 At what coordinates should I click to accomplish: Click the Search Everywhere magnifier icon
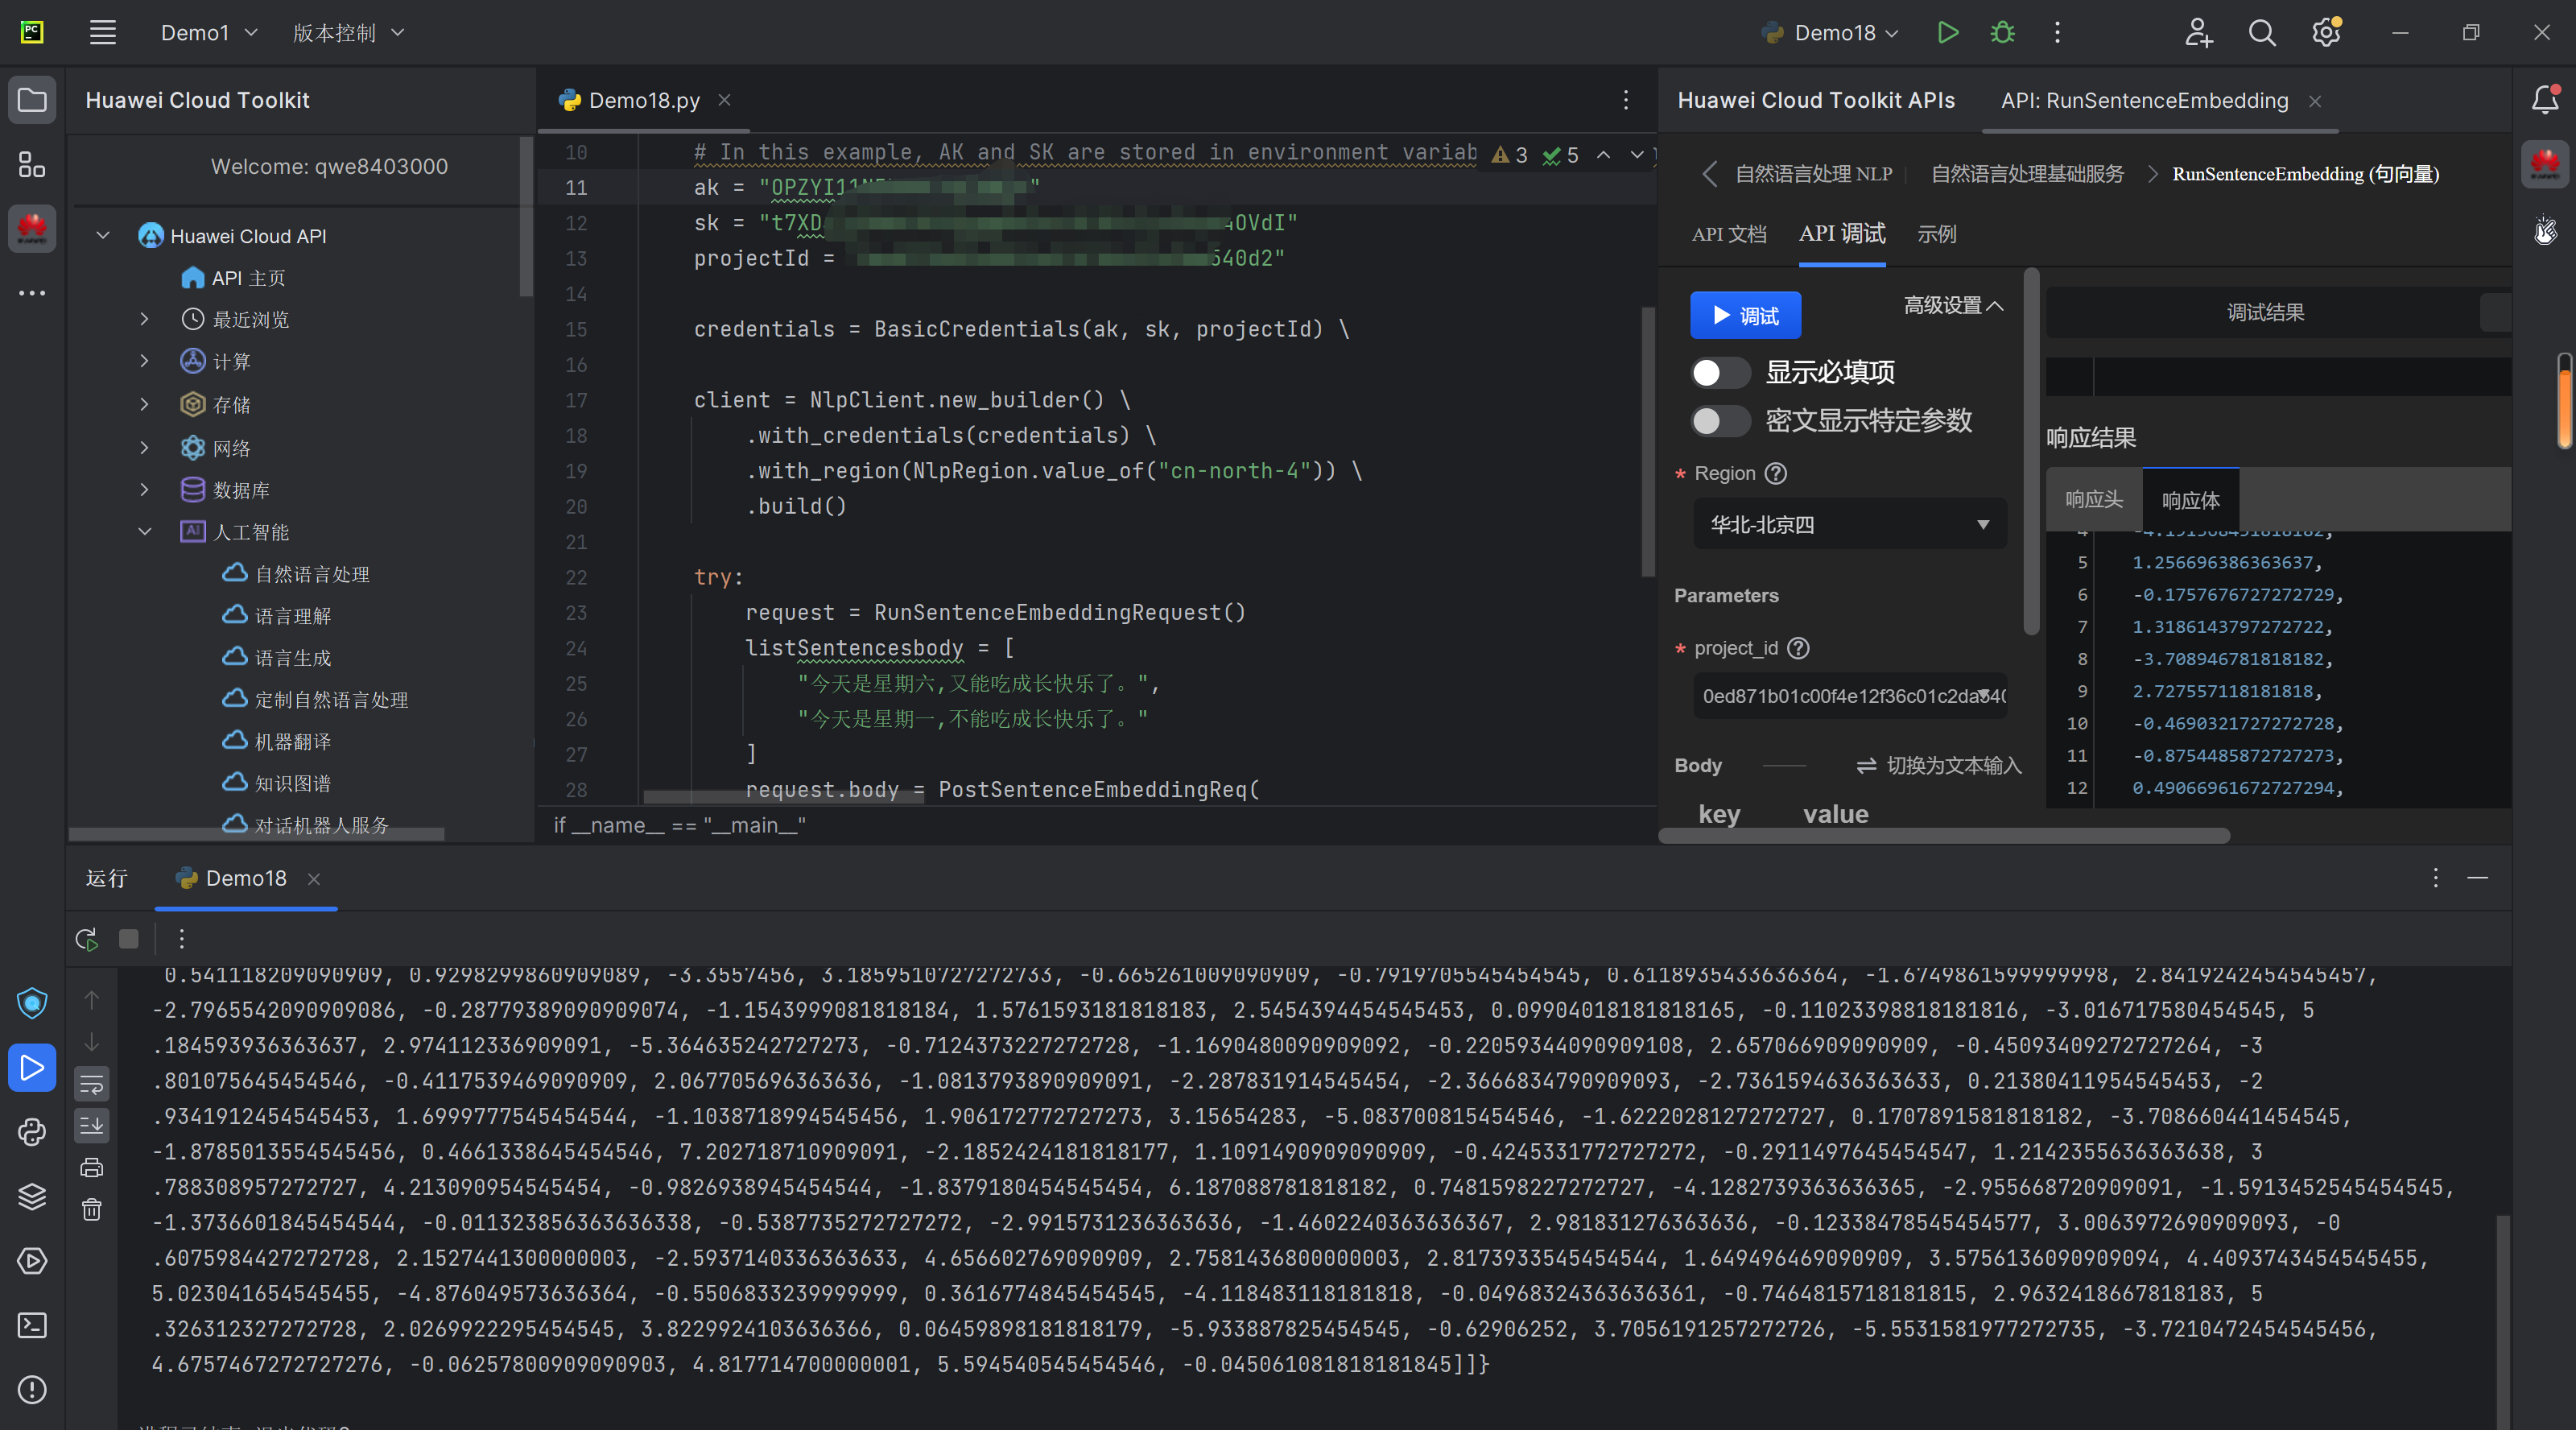coord(2262,33)
